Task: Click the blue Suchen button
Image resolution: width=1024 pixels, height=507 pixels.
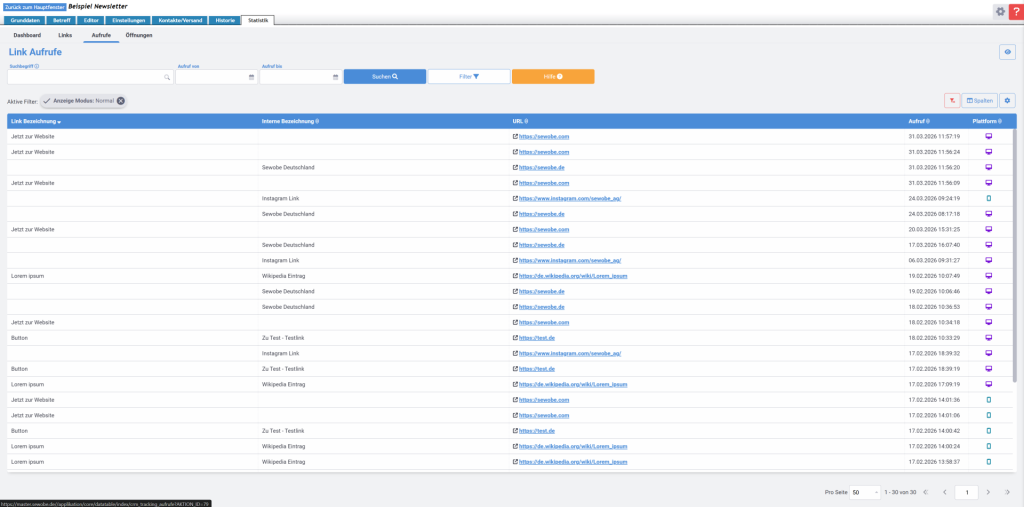Action: (x=385, y=77)
